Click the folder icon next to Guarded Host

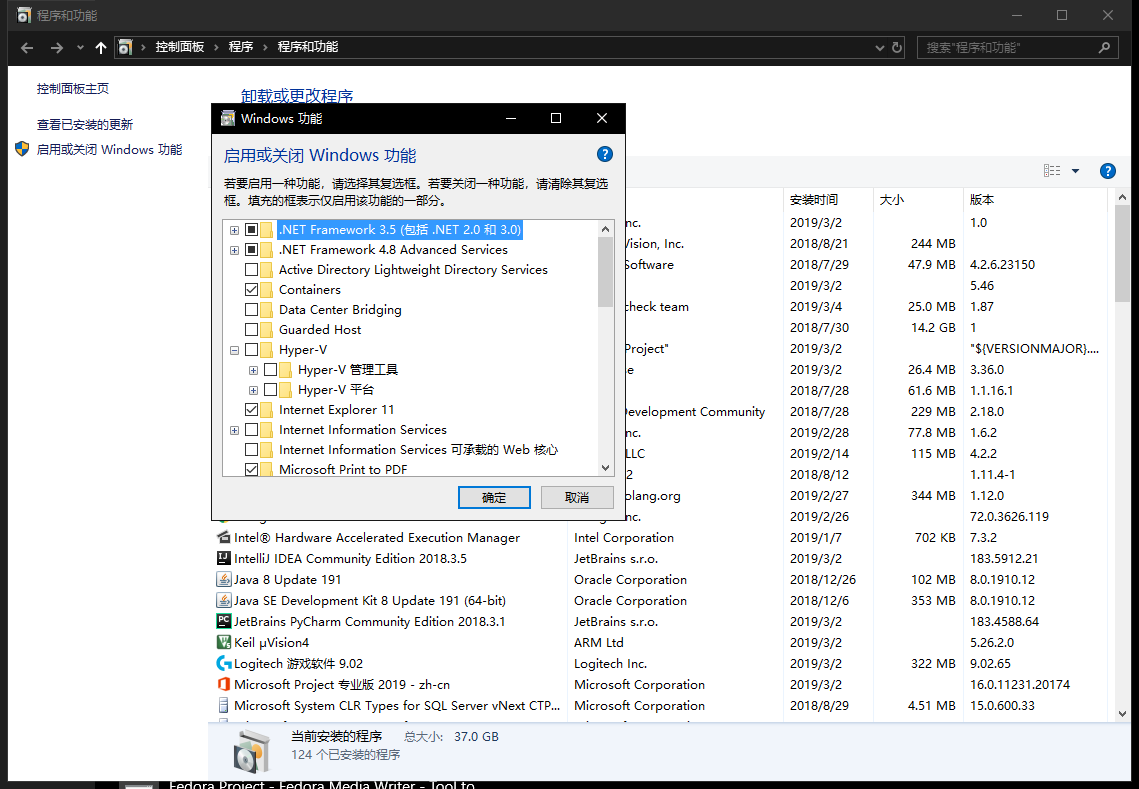[267, 330]
